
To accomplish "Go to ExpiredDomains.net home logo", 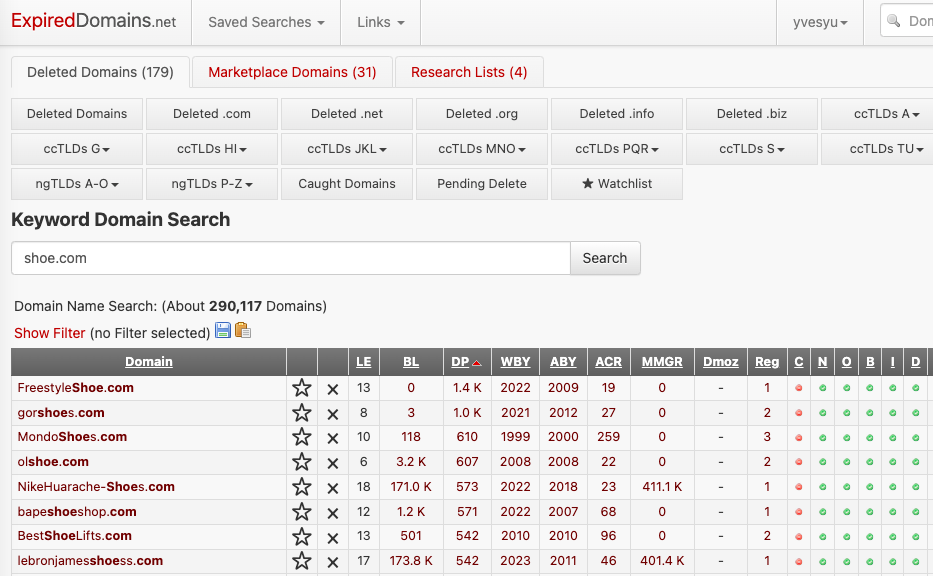I will point(93,21).
